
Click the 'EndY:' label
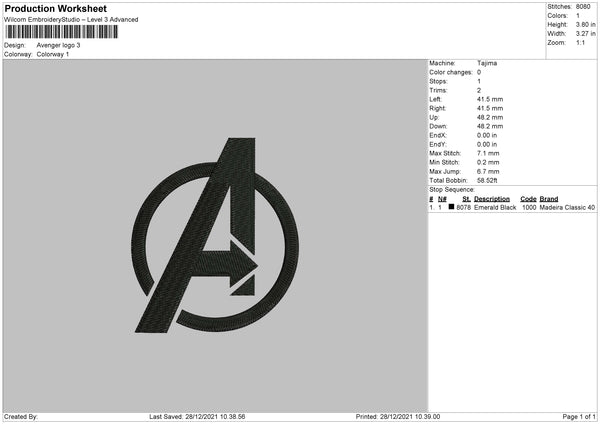click(x=438, y=144)
